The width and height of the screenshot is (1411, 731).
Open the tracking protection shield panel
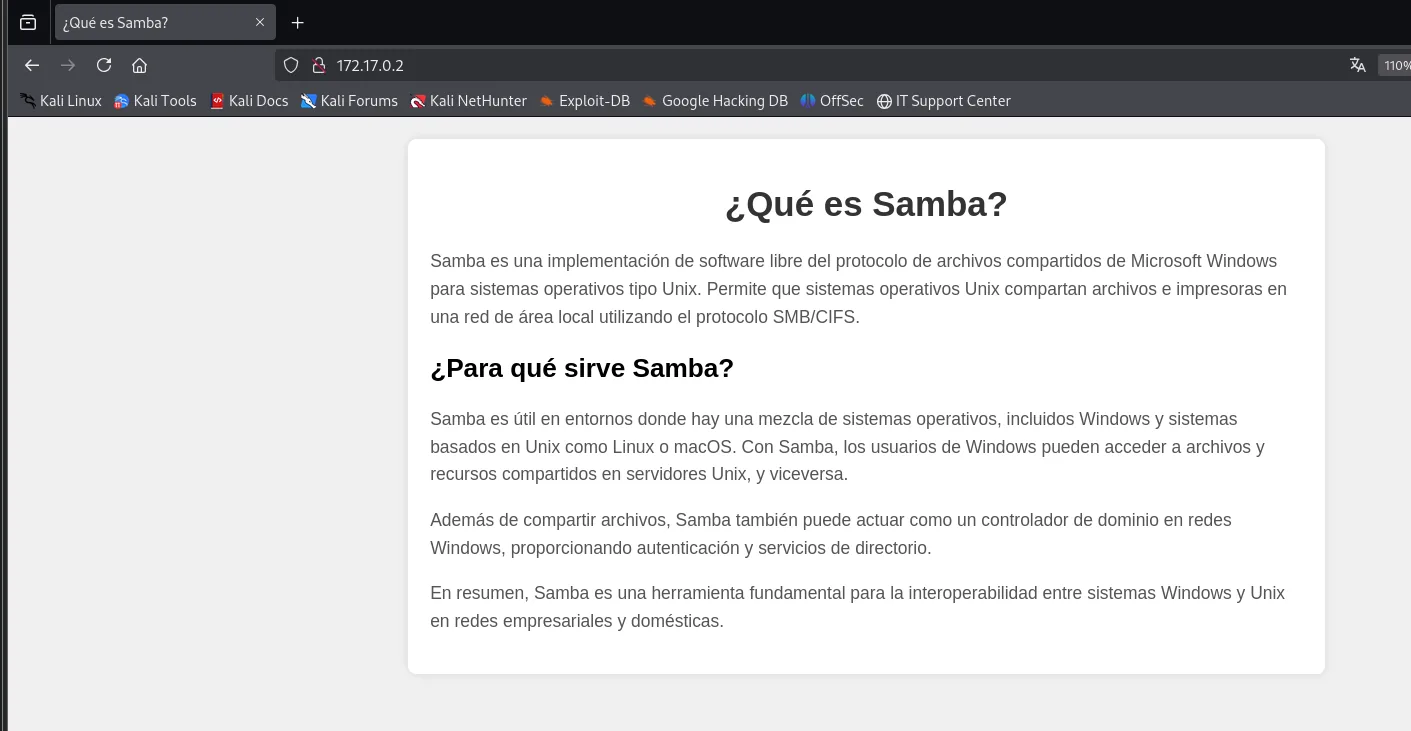coord(291,65)
